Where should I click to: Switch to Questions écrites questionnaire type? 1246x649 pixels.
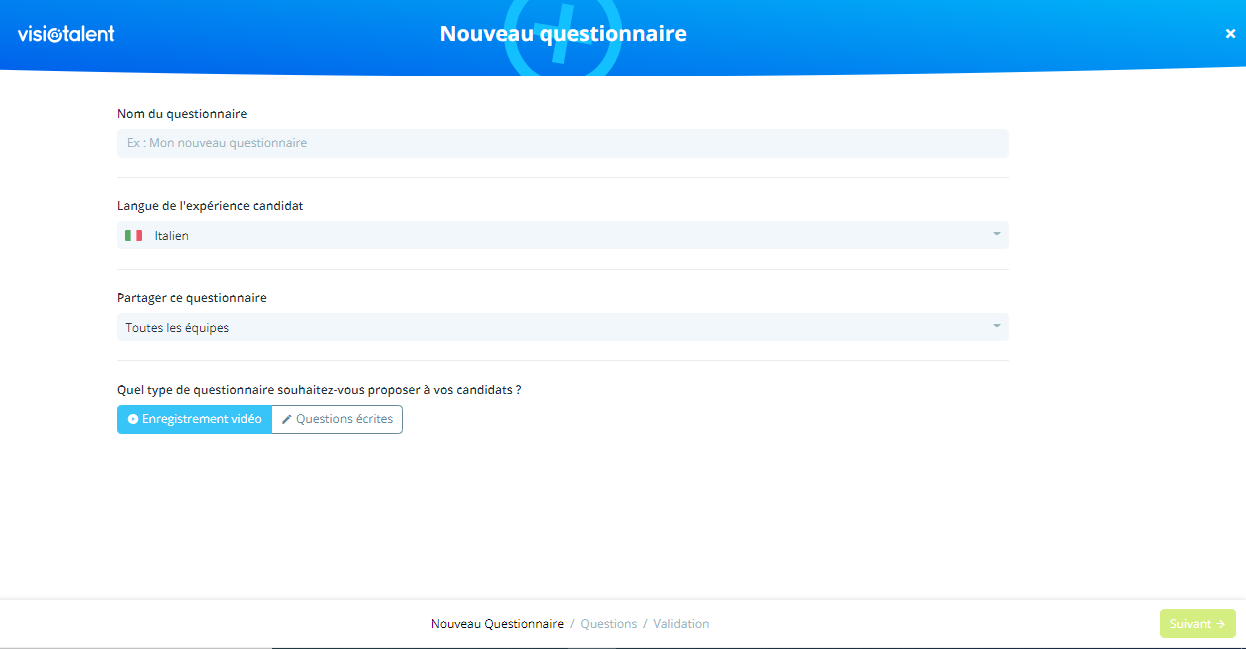tap(338, 419)
